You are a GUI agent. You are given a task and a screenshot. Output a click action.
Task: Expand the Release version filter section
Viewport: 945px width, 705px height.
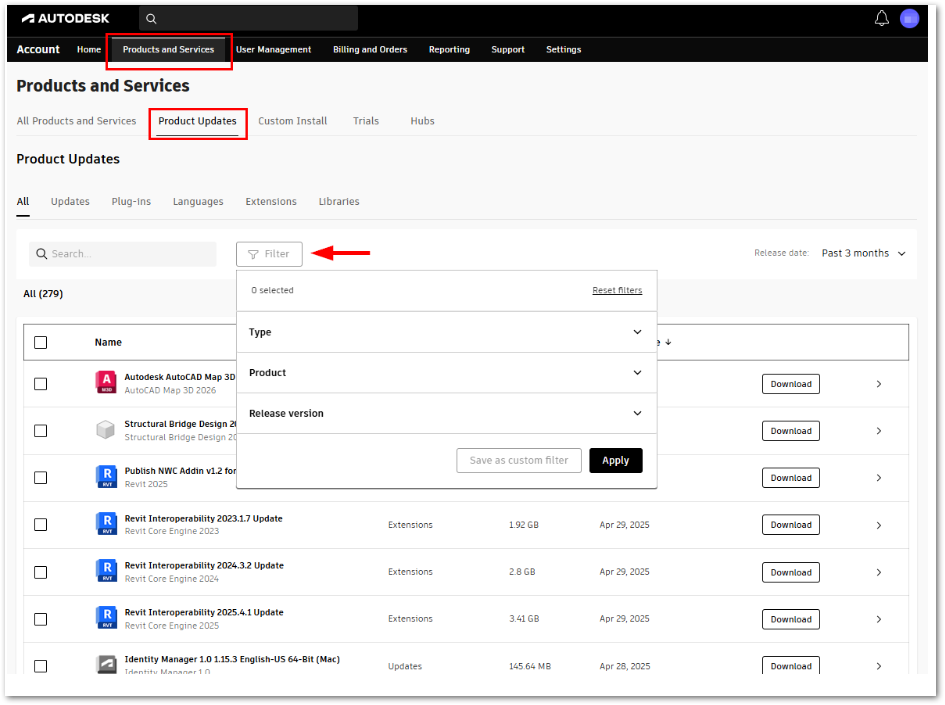[447, 413]
